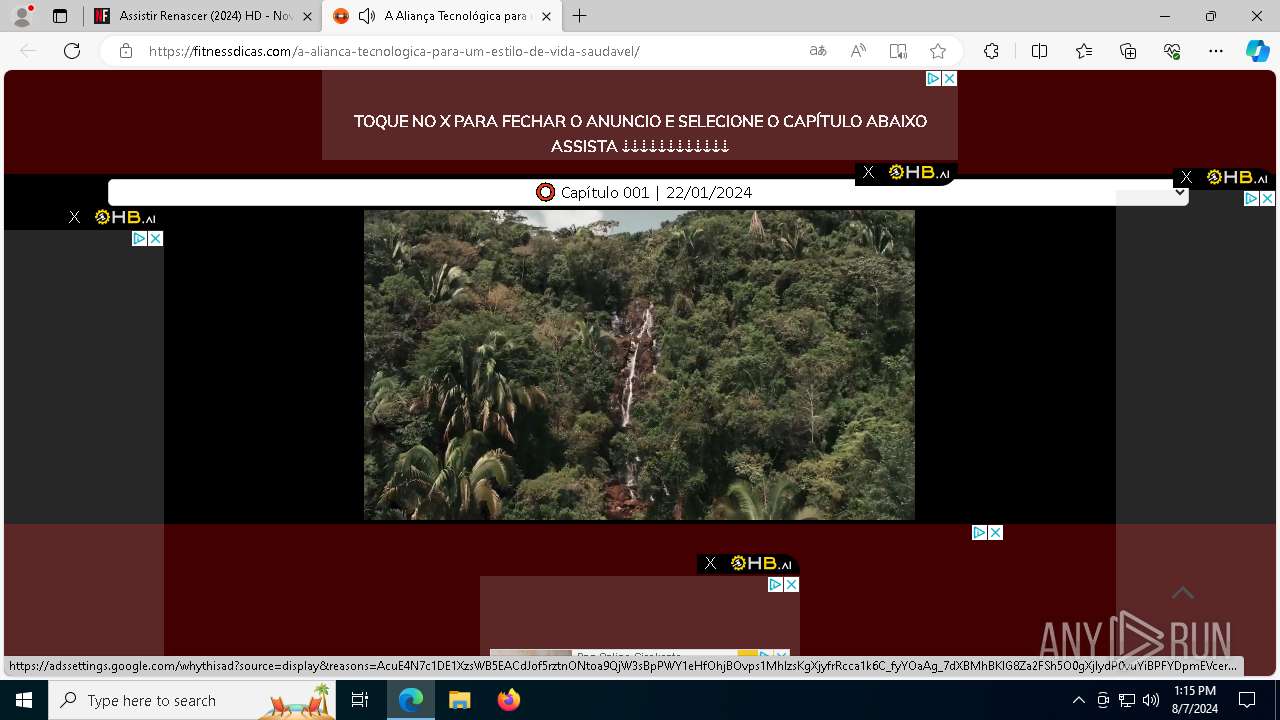Image resolution: width=1280 pixels, height=720 pixels.
Task: Close the left sidebar Google ad X
Action: pos(155,238)
